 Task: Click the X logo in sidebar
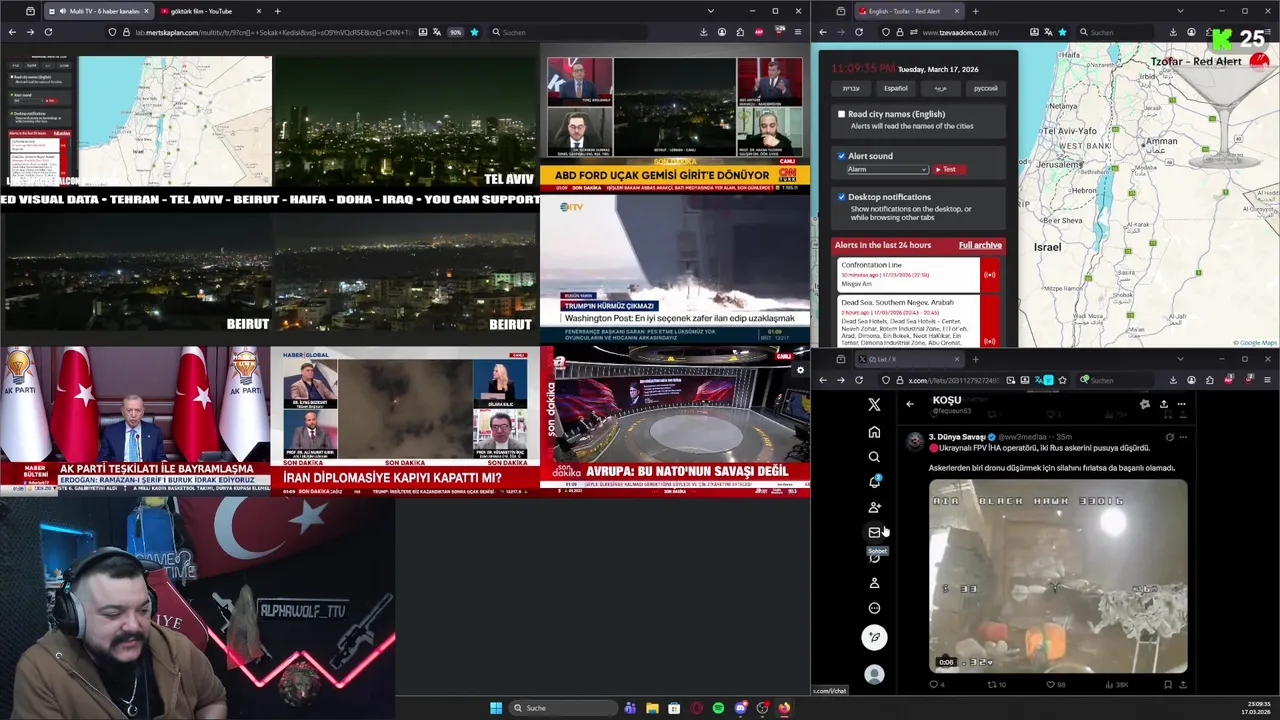pyautogui.click(x=874, y=404)
